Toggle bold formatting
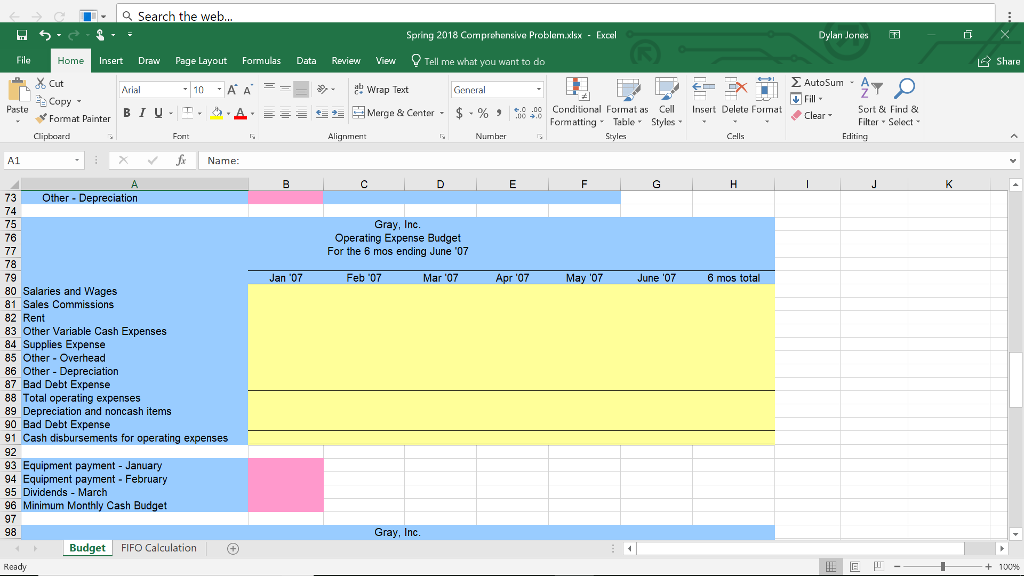1024x576 pixels. tap(126, 112)
